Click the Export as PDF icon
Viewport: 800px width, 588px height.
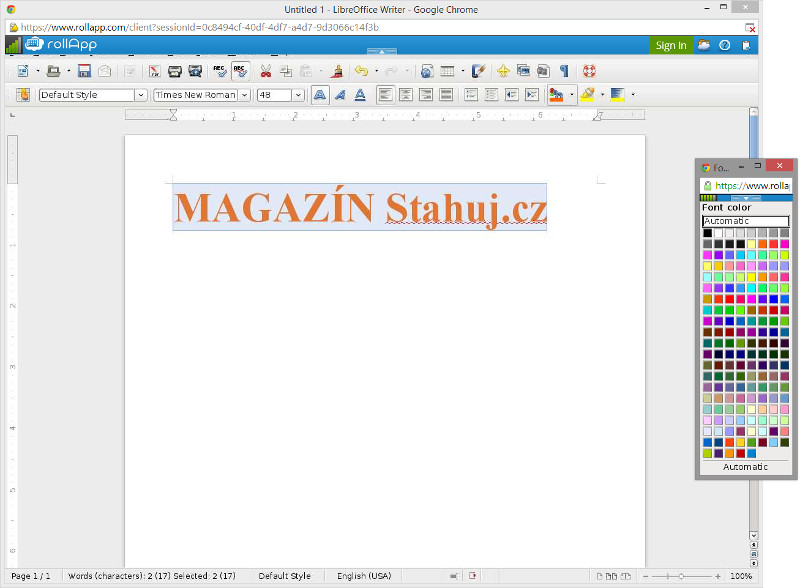[155, 71]
